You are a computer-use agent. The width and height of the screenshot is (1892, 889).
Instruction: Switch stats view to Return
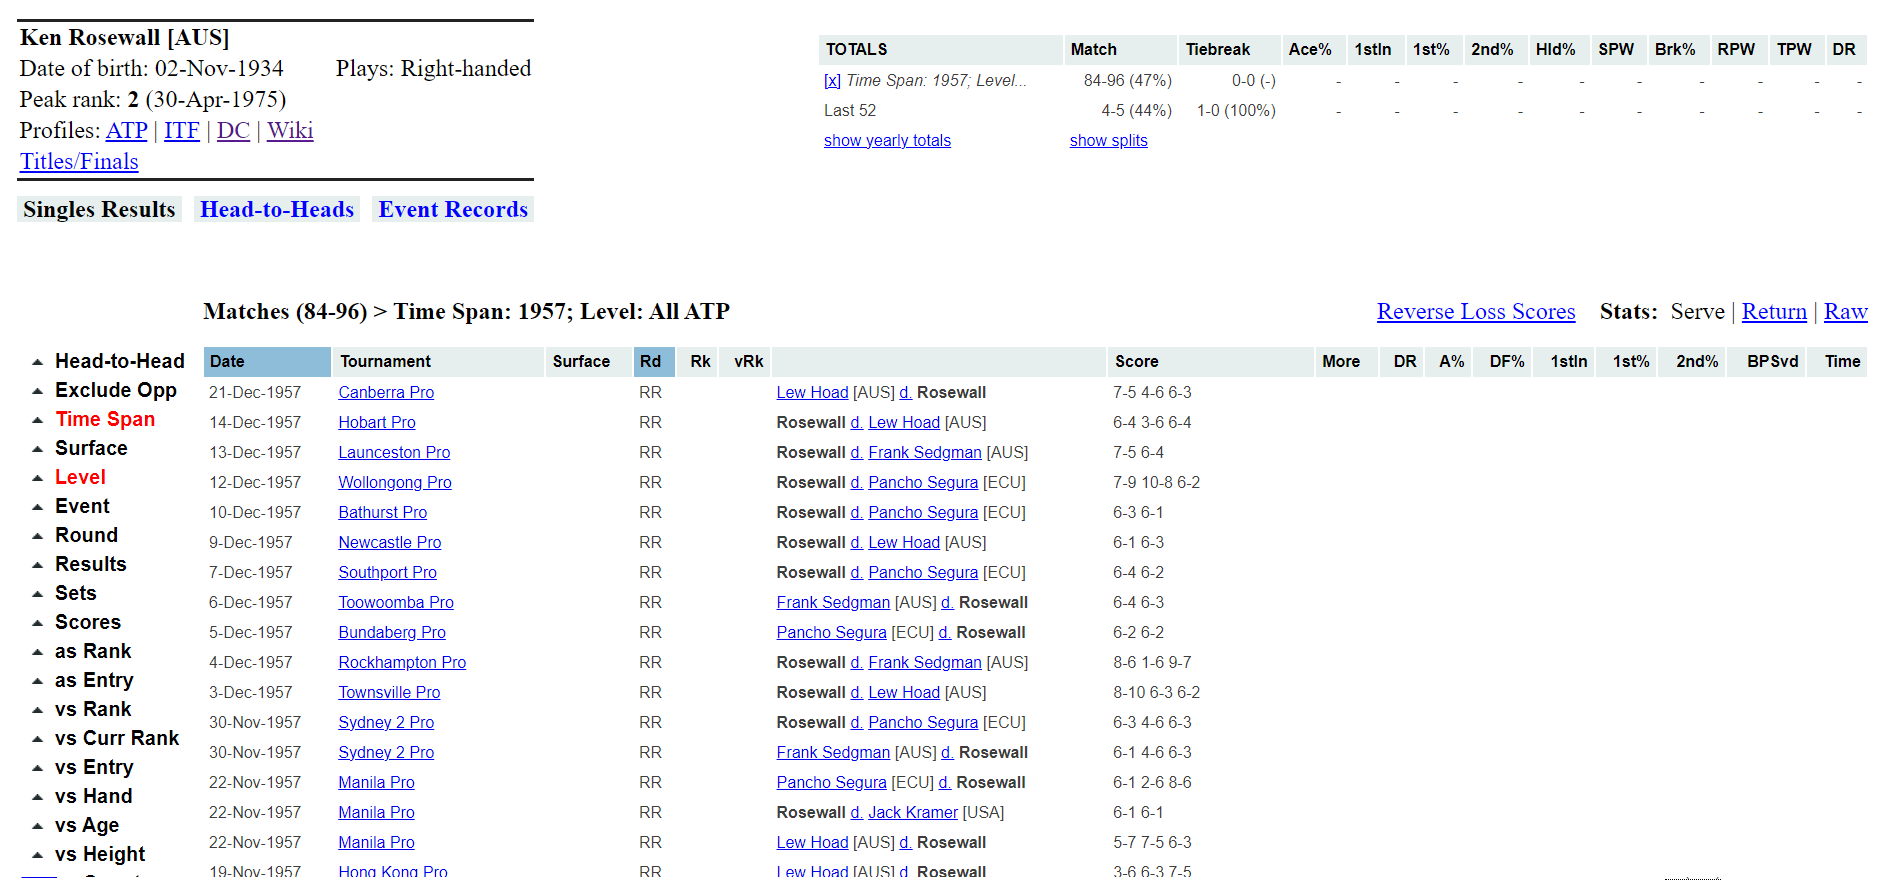click(1773, 312)
